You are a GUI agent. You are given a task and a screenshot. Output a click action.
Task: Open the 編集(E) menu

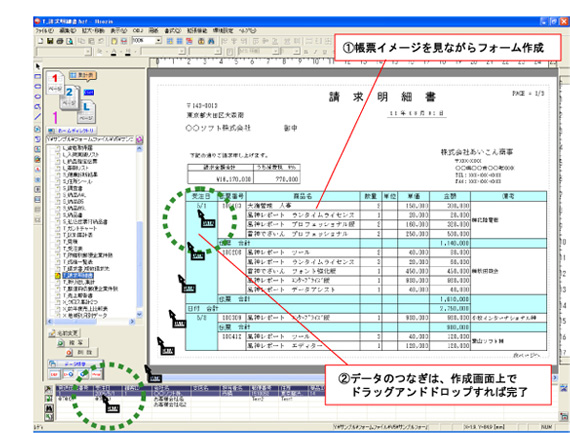click(68, 31)
